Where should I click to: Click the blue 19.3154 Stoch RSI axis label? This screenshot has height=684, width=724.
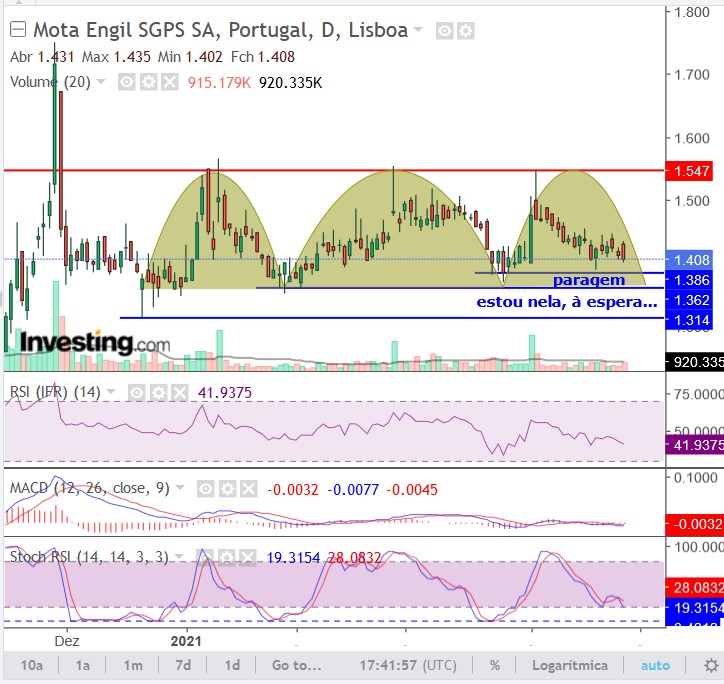[x=694, y=608]
